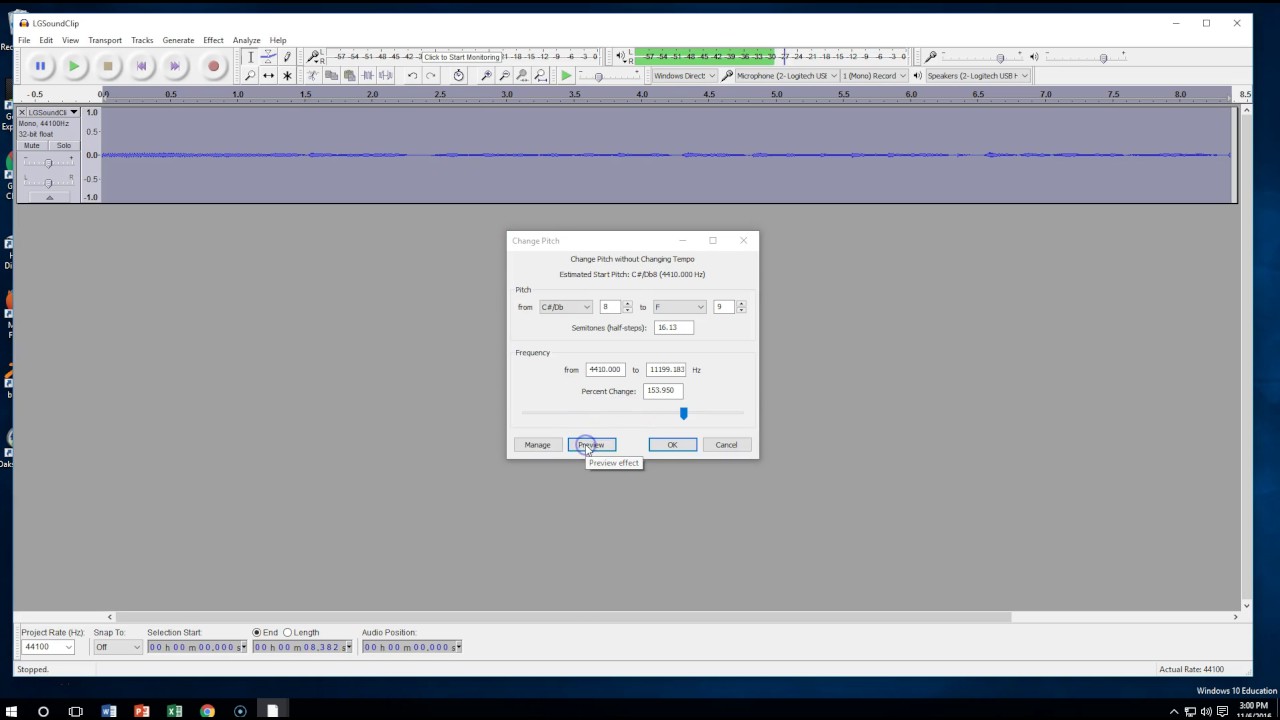
Task: Adjust the recording volume slider
Action: pos(1000,57)
